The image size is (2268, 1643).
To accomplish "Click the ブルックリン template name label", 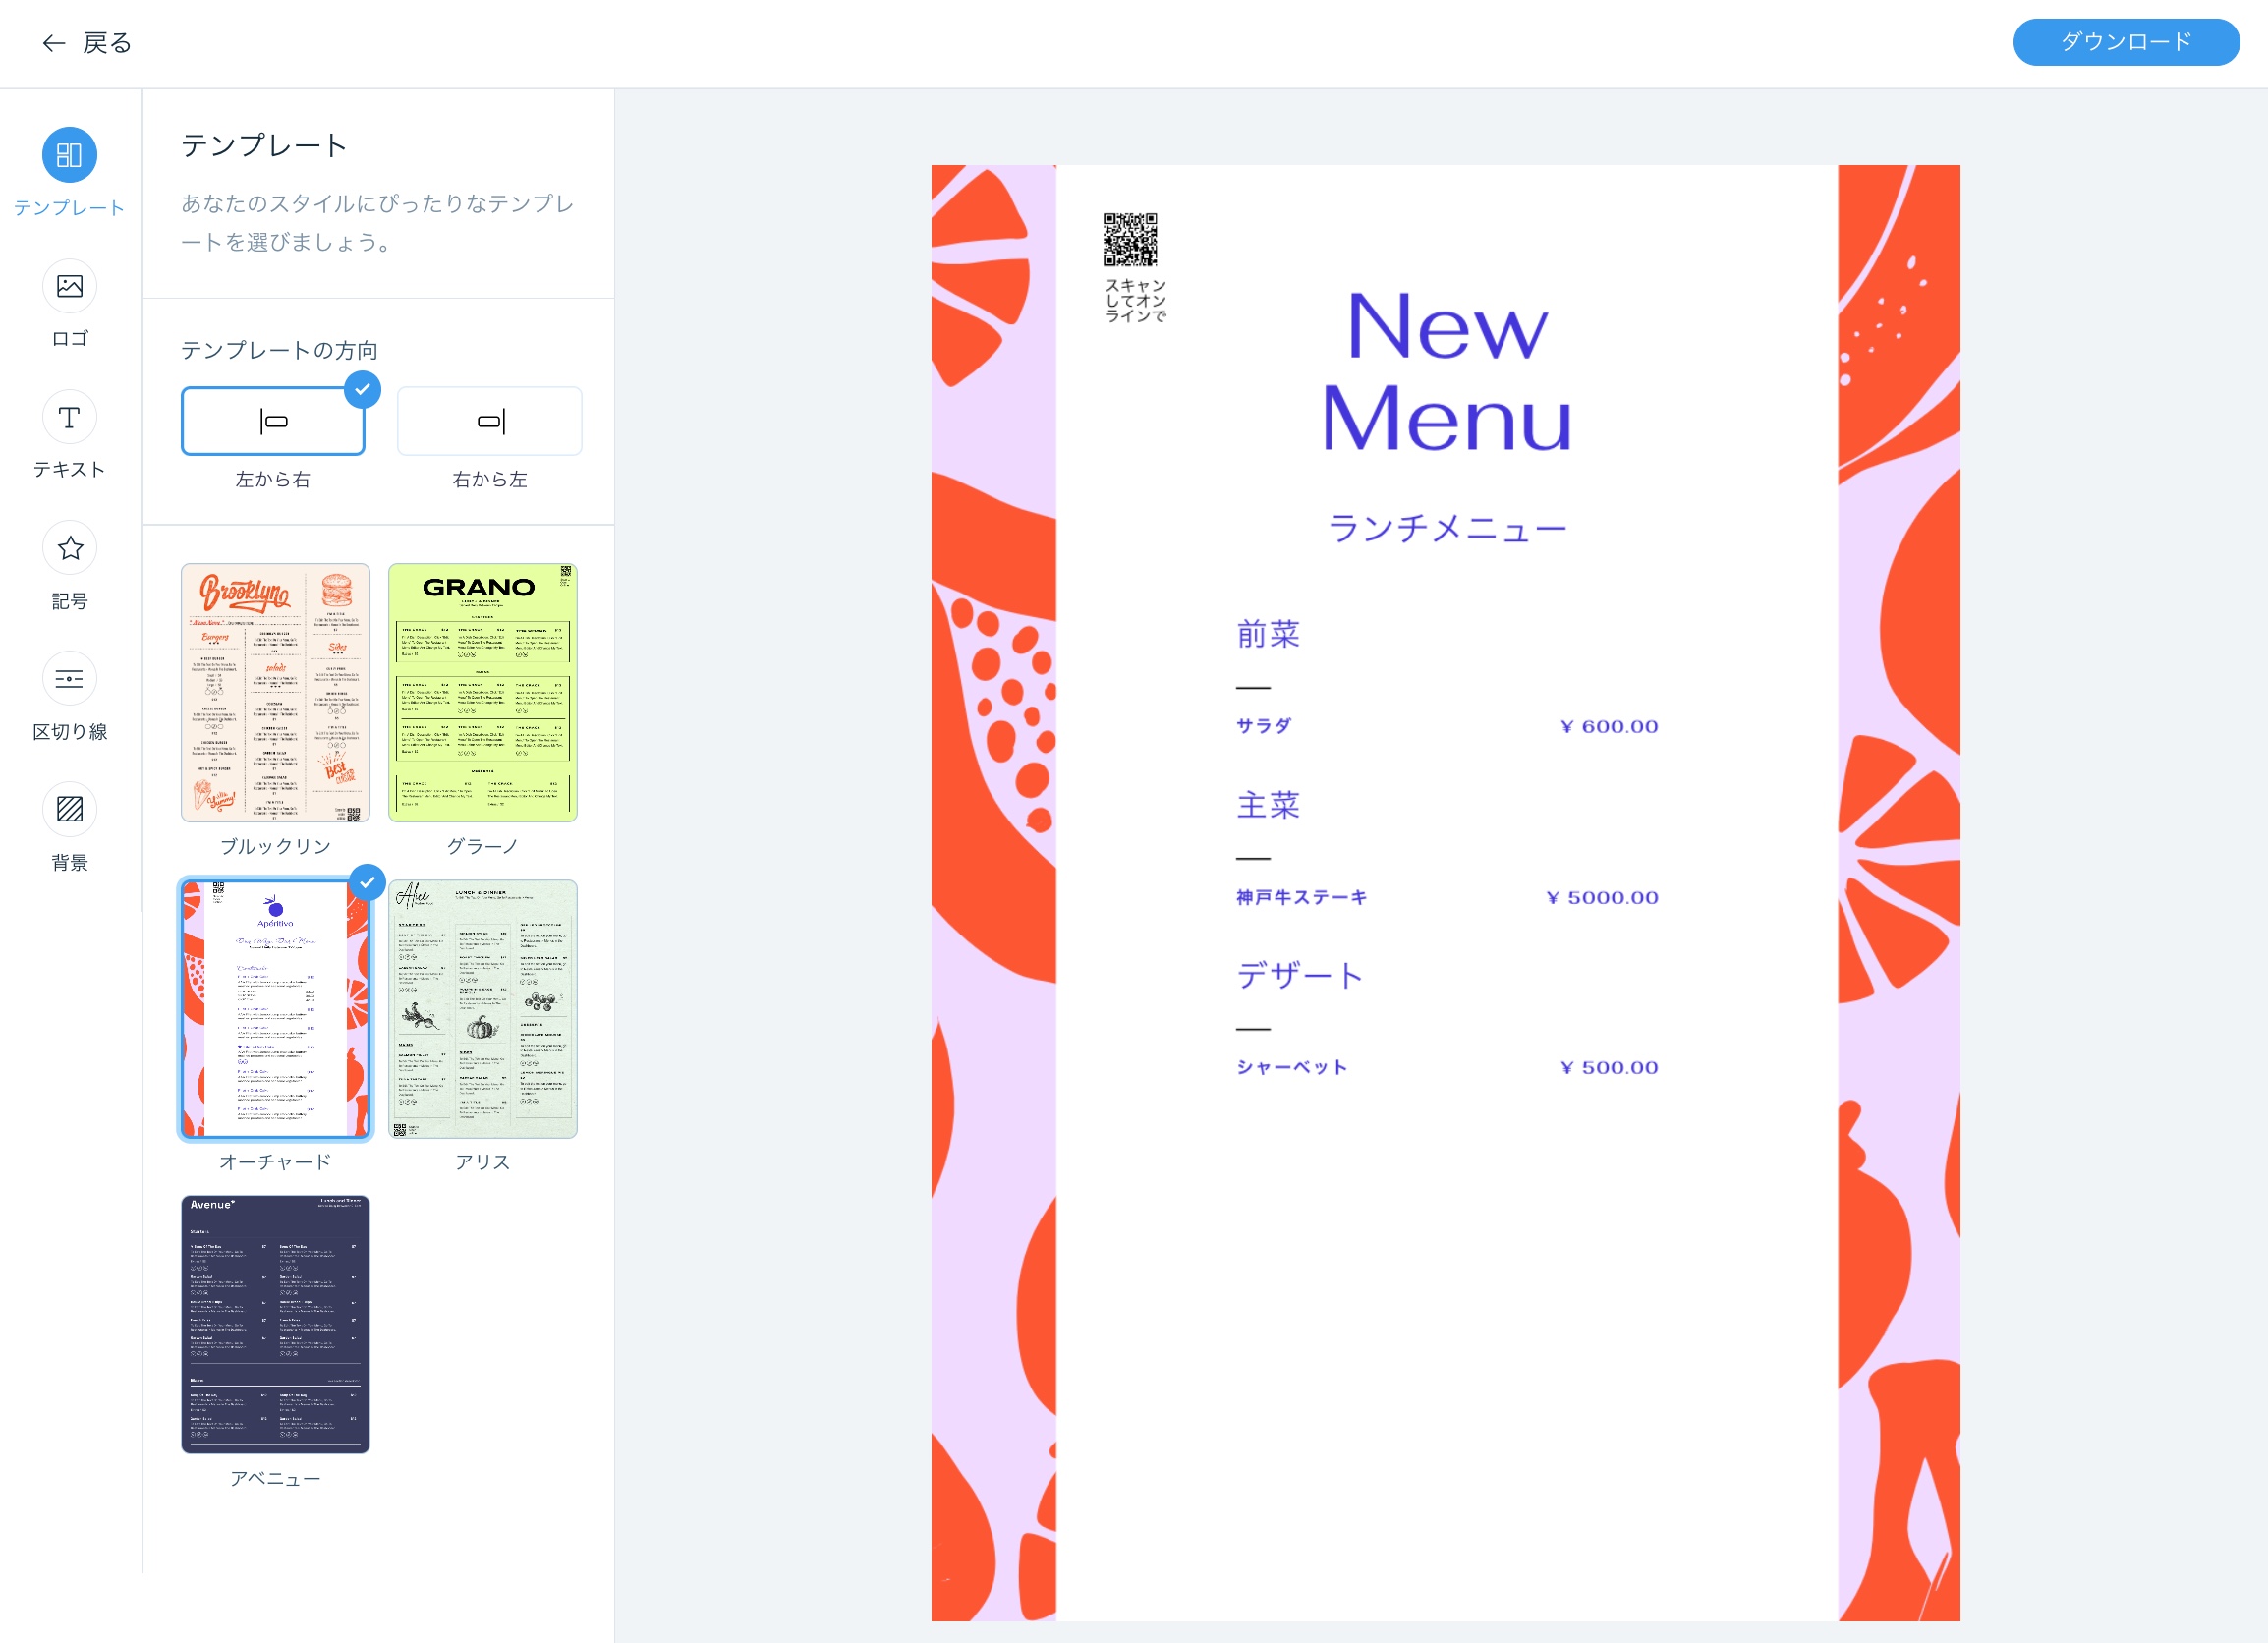I will (275, 846).
